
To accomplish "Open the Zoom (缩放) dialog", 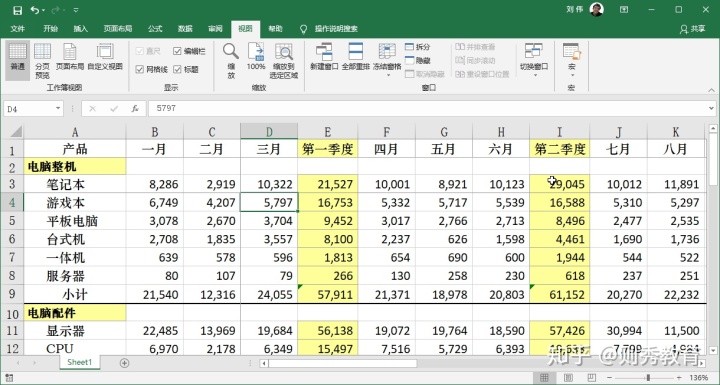I will point(231,60).
